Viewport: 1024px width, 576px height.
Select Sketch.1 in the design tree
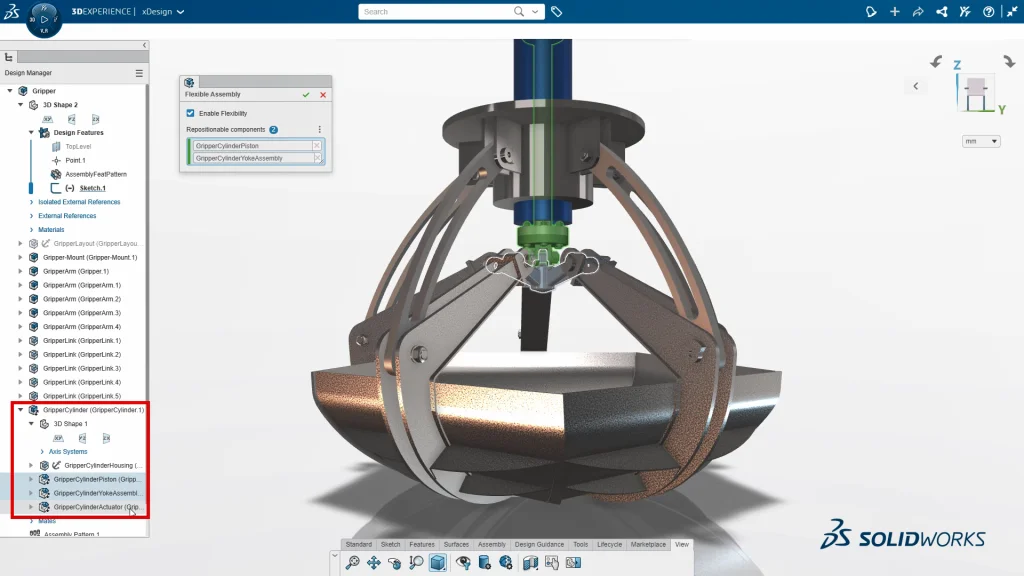[92, 188]
